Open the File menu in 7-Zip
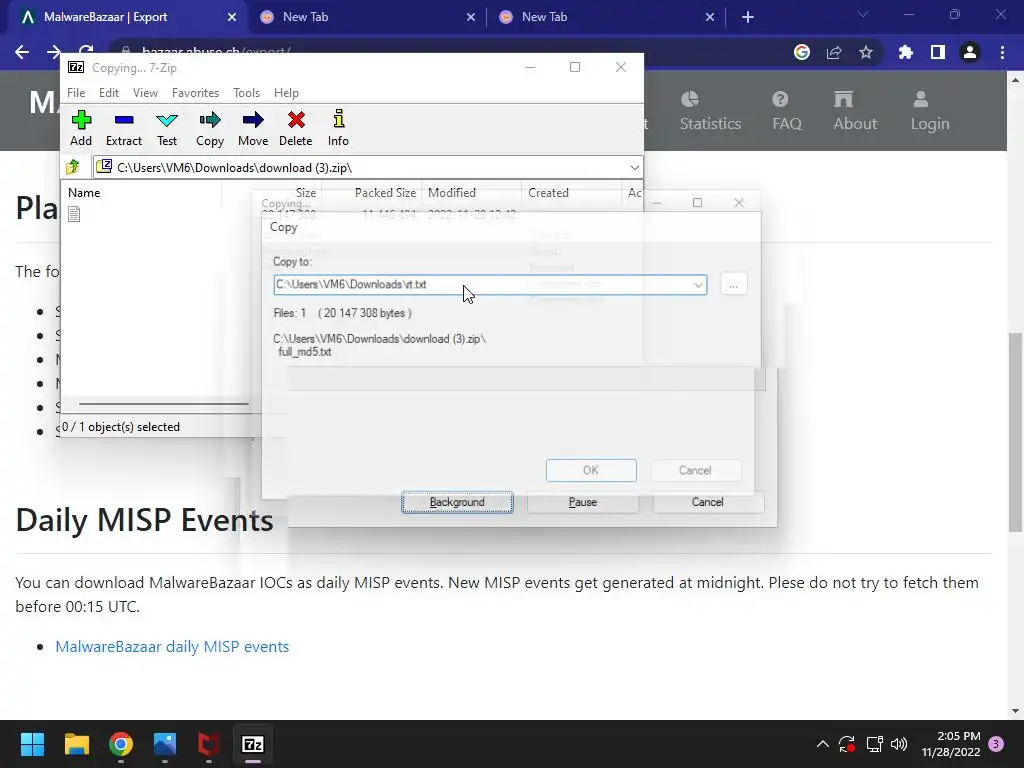Screen dimensions: 1024x768 76,93
